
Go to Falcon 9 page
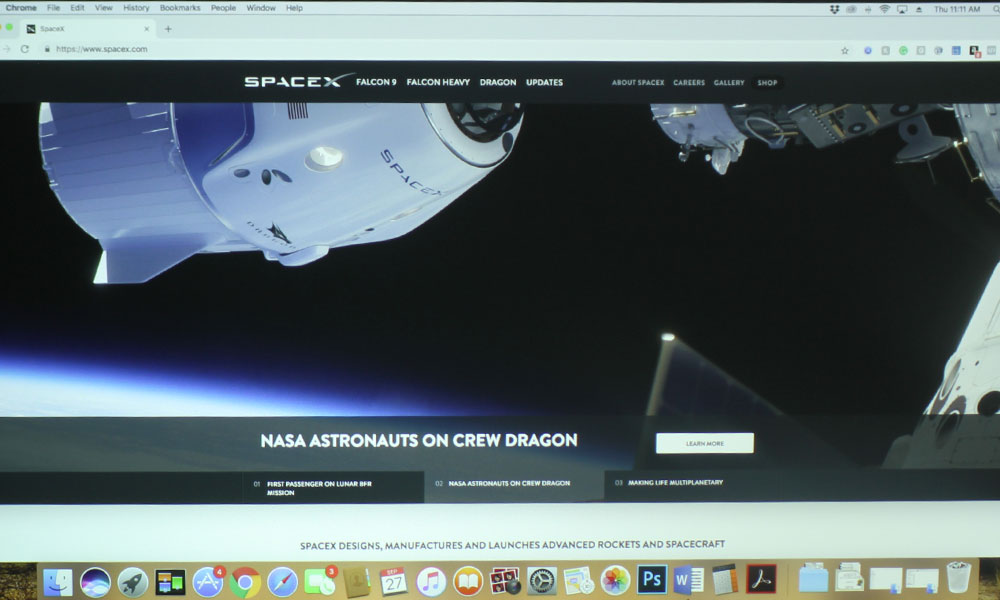(376, 82)
